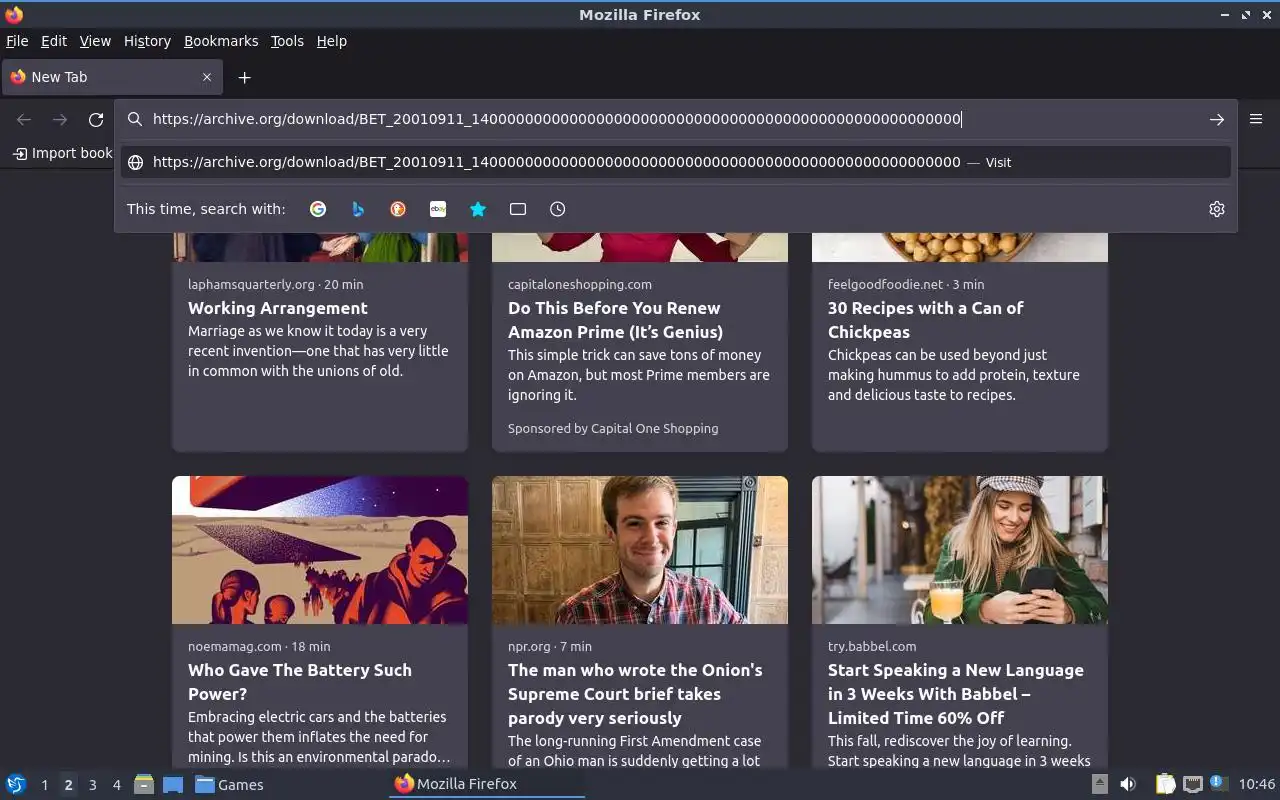Click the Babbel woman with phone thumbnail
Image resolution: width=1280 pixels, height=800 pixels.
[x=960, y=550]
